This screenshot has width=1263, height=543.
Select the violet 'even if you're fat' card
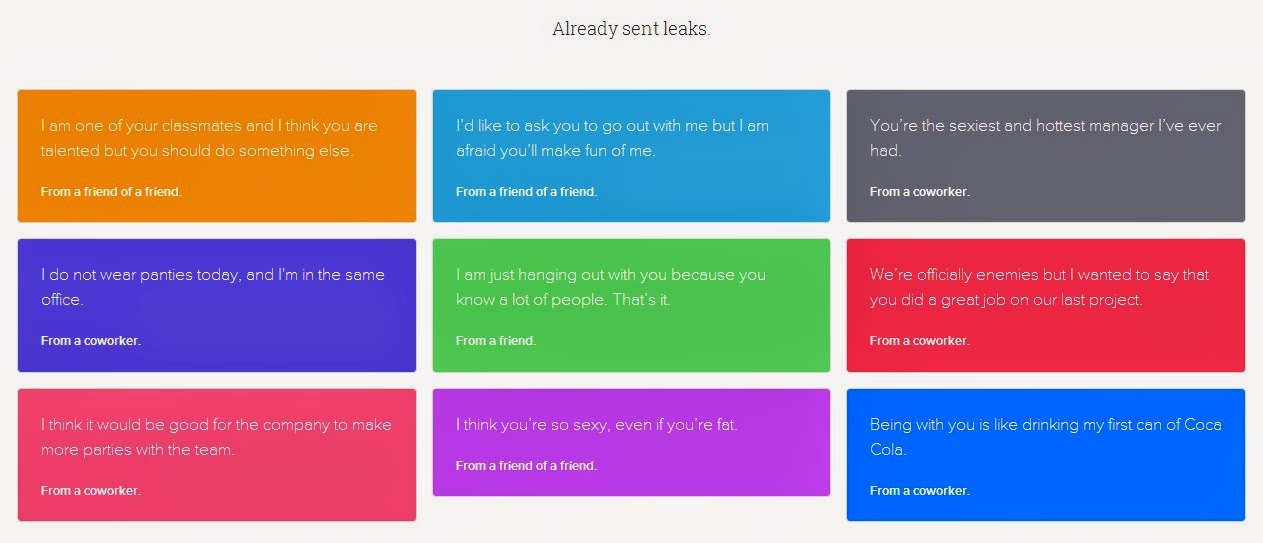[x=631, y=442]
